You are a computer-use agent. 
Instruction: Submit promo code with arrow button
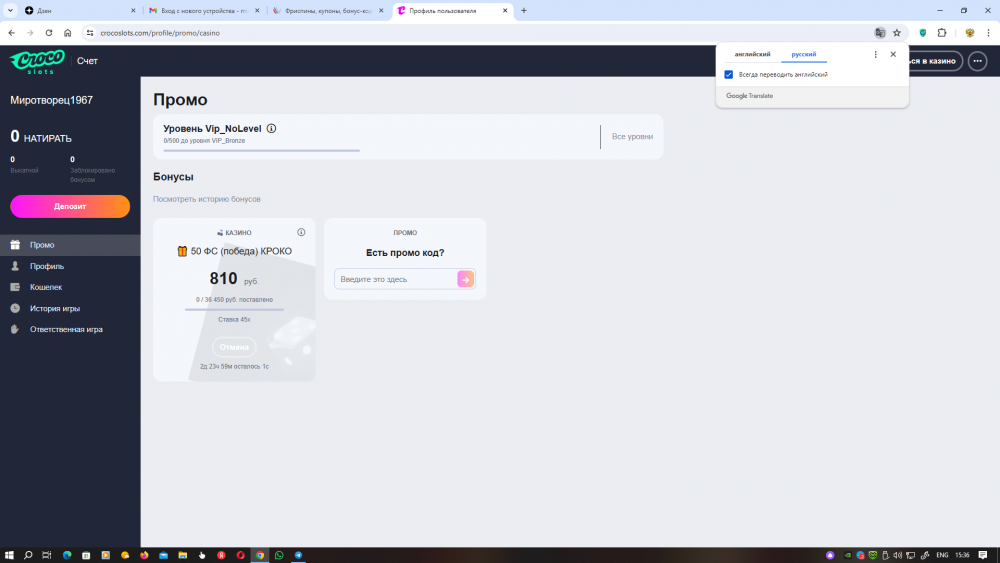tap(465, 279)
